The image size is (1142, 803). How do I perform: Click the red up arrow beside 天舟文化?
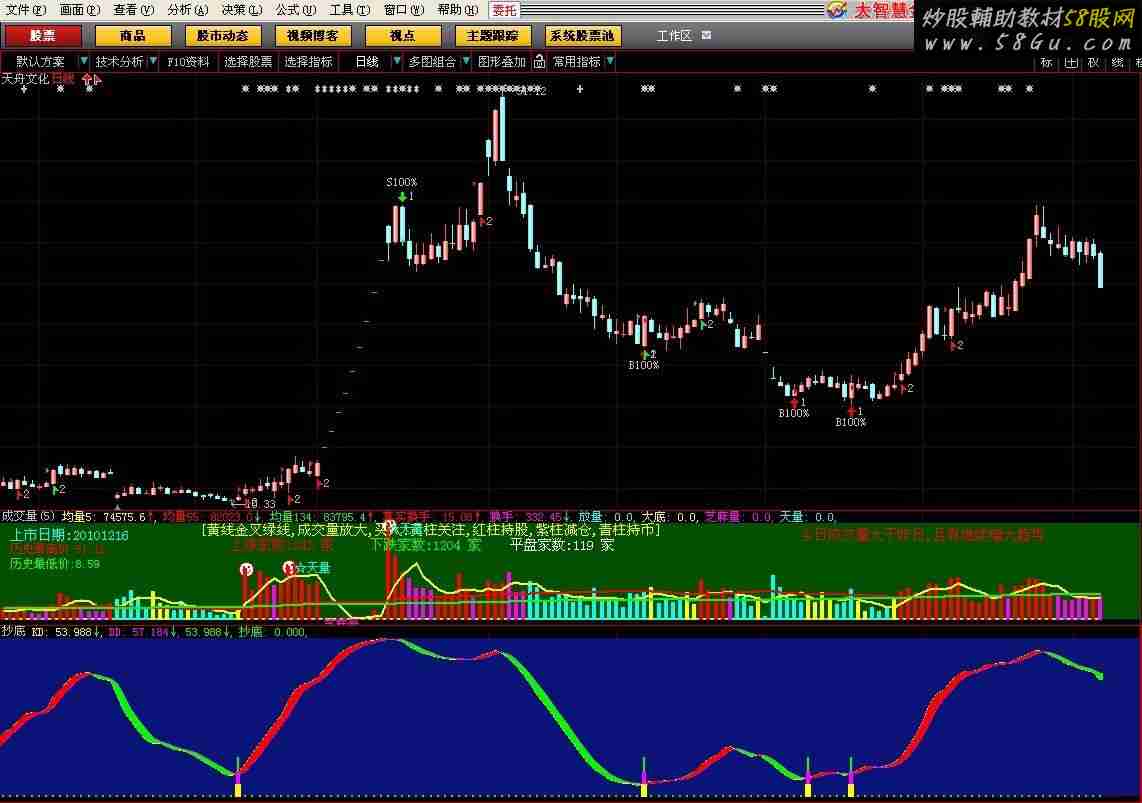point(88,78)
